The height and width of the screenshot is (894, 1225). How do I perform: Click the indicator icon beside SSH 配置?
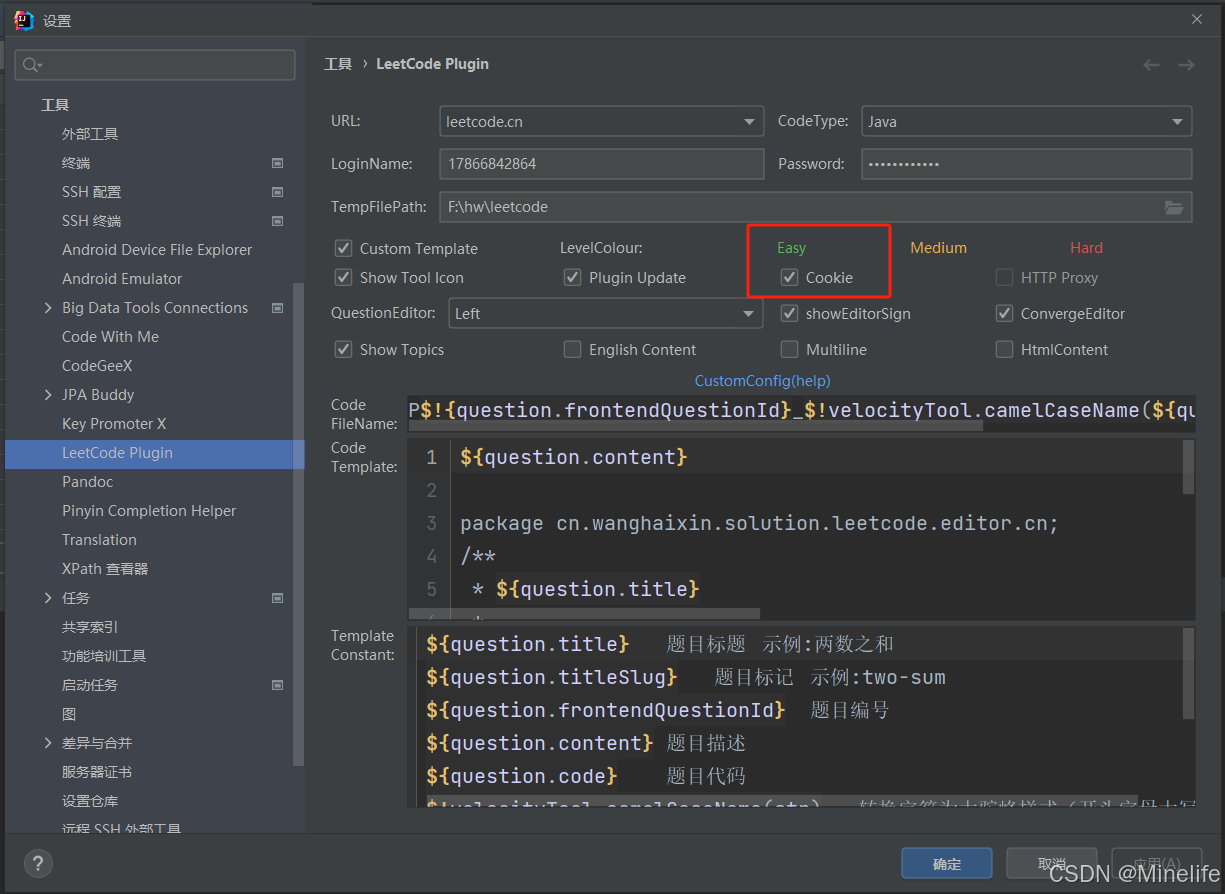point(277,191)
